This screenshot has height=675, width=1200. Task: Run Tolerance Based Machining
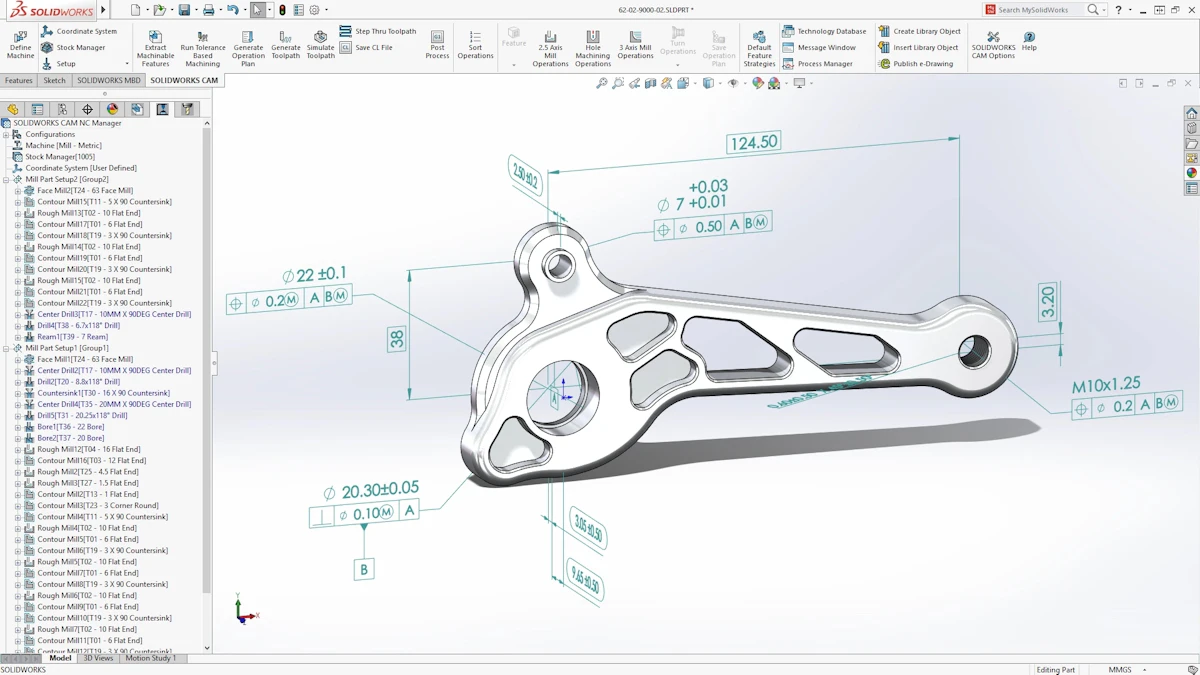coord(203,48)
